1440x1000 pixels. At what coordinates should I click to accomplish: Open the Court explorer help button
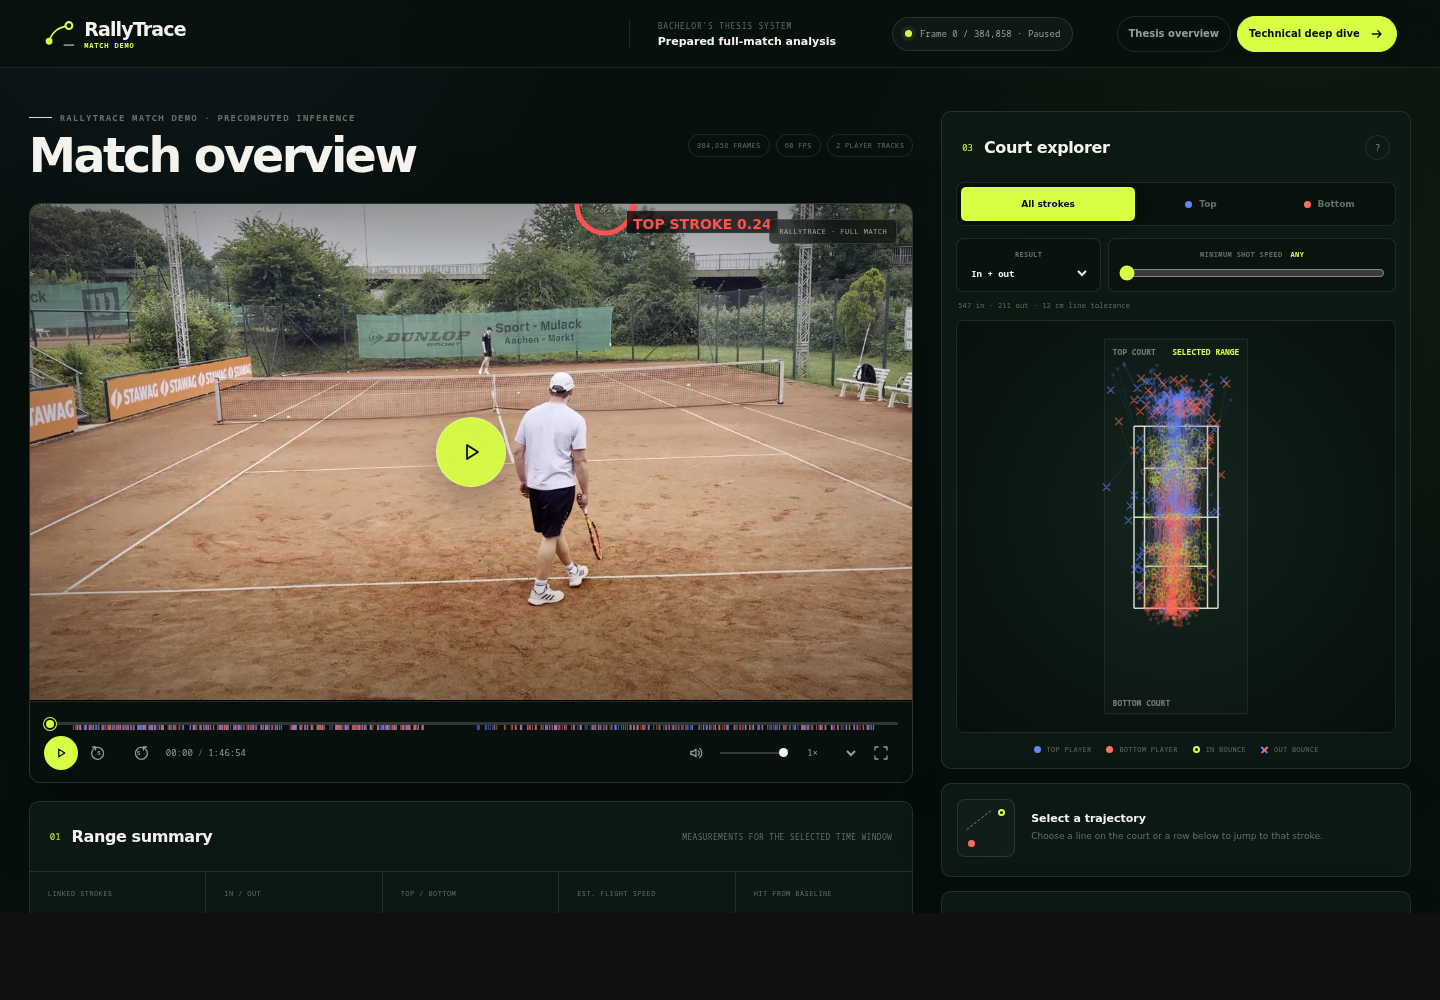tap(1377, 148)
